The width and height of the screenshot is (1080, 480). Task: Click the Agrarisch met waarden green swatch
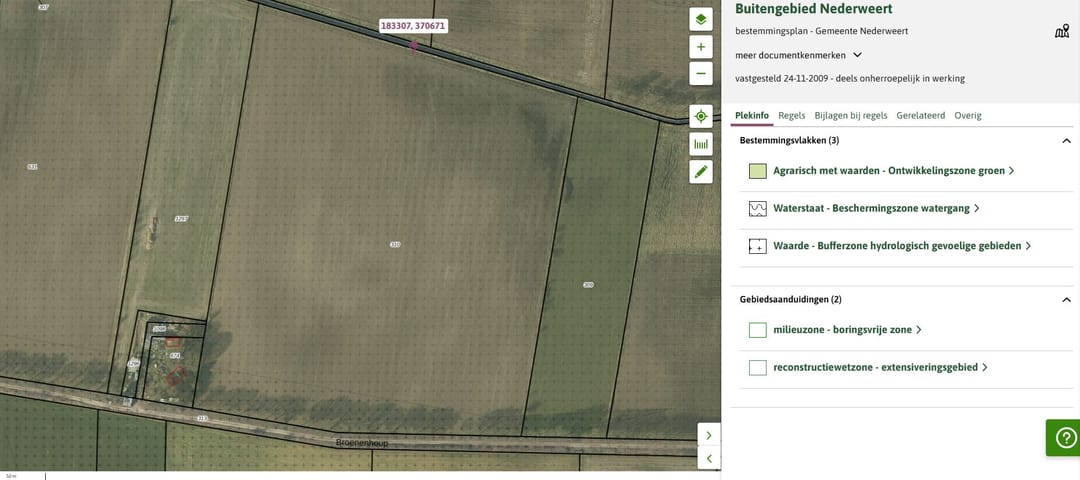click(x=758, y=171)
